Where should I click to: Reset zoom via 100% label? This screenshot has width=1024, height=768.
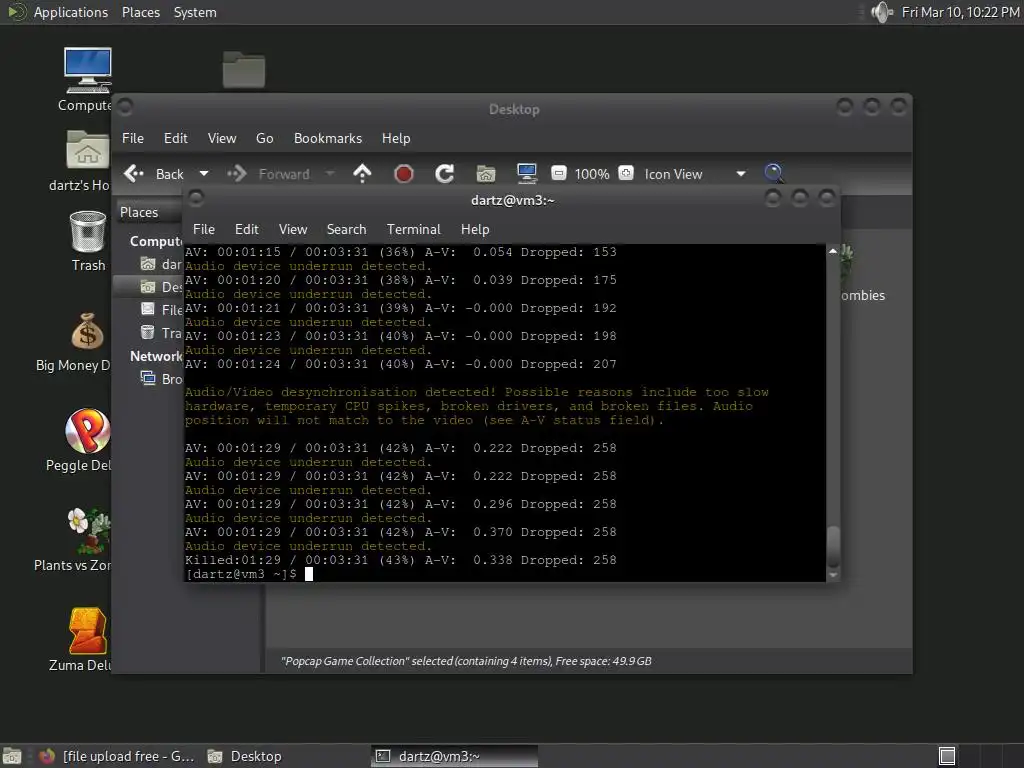(x=592, y=174)
